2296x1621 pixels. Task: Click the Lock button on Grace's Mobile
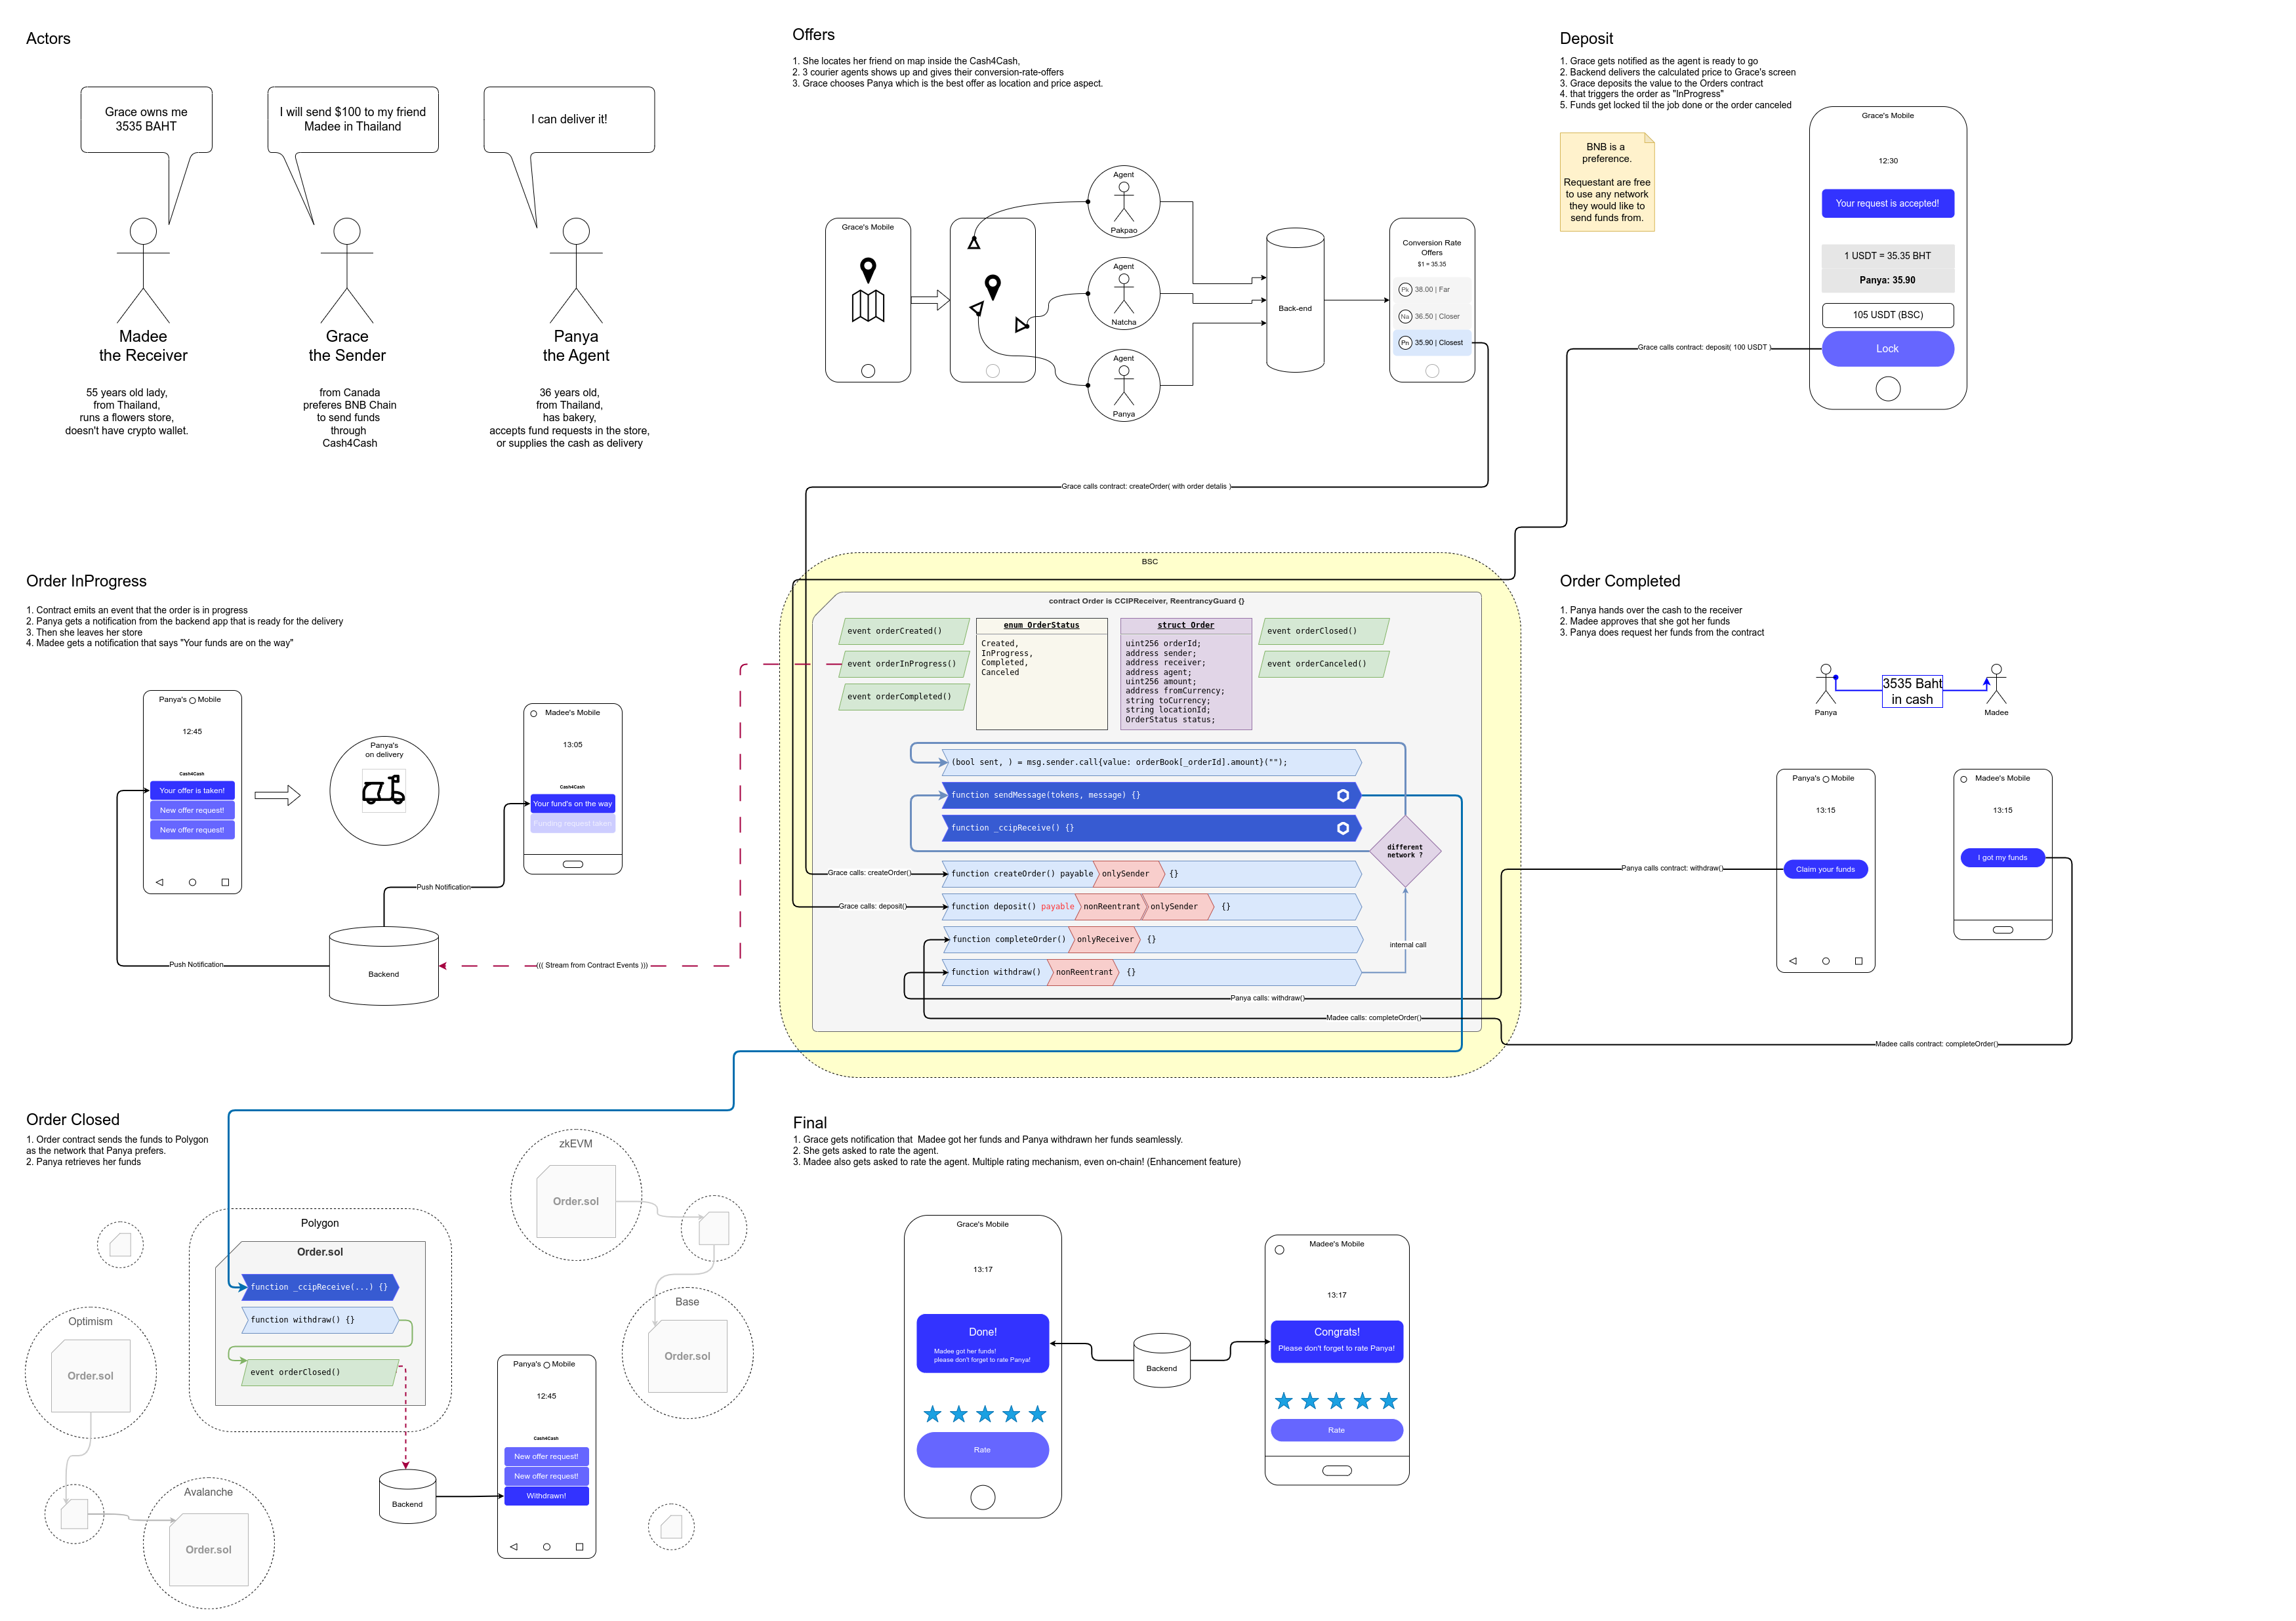tap(1887, 349)
